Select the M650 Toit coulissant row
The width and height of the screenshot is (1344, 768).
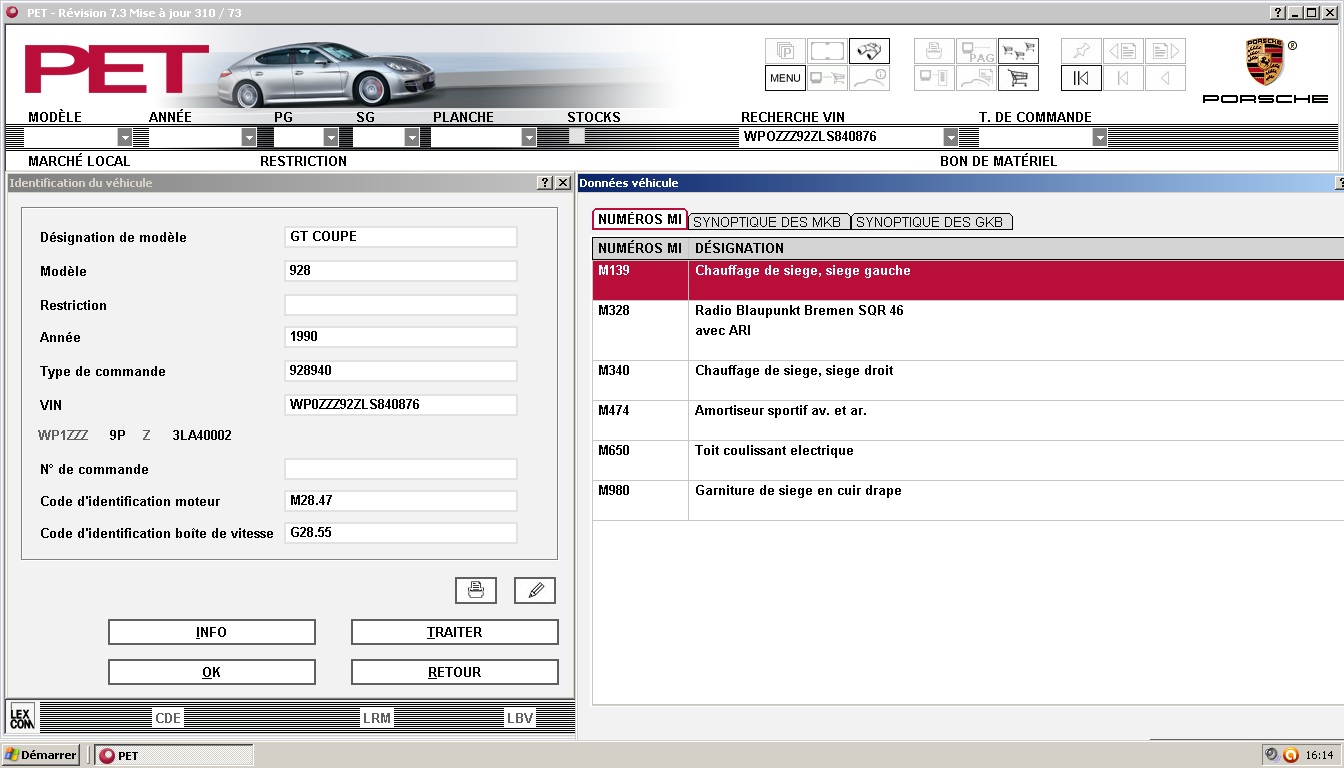click(968, 461)
